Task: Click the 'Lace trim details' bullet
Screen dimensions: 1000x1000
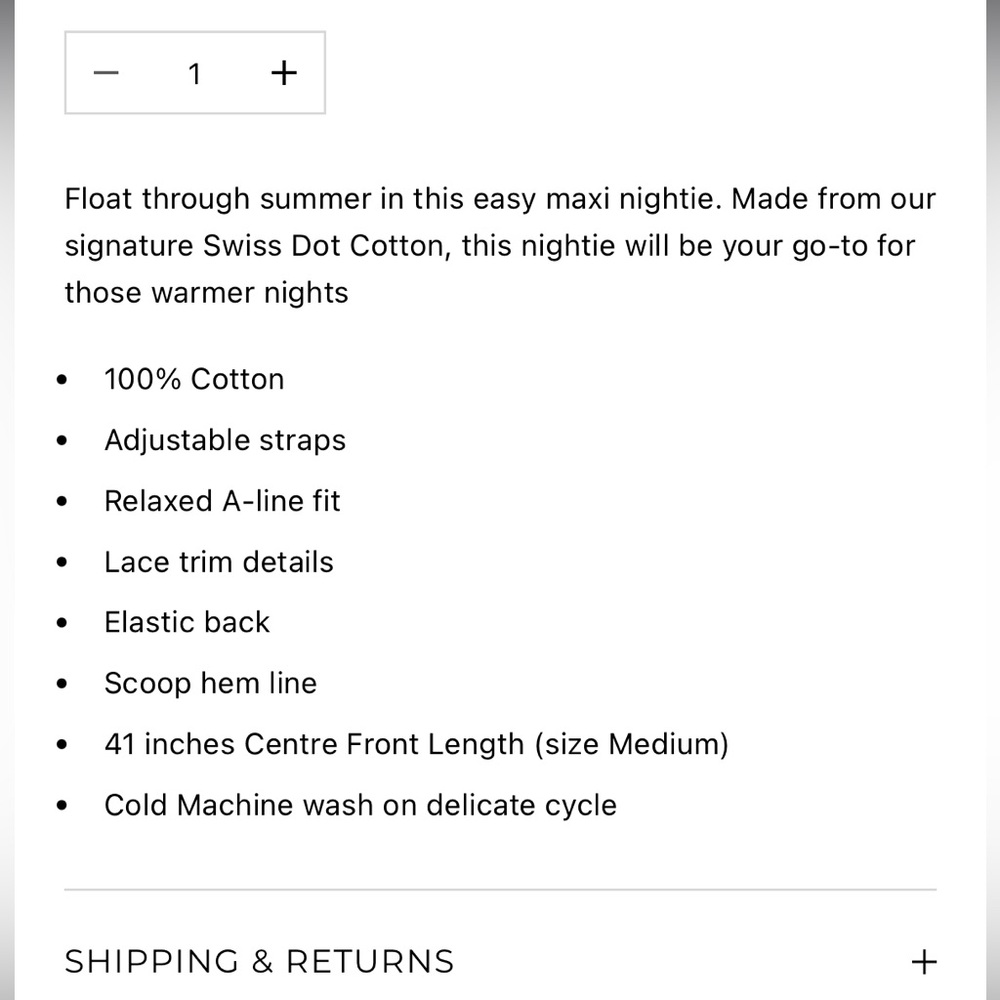Action: pos(219,562)
